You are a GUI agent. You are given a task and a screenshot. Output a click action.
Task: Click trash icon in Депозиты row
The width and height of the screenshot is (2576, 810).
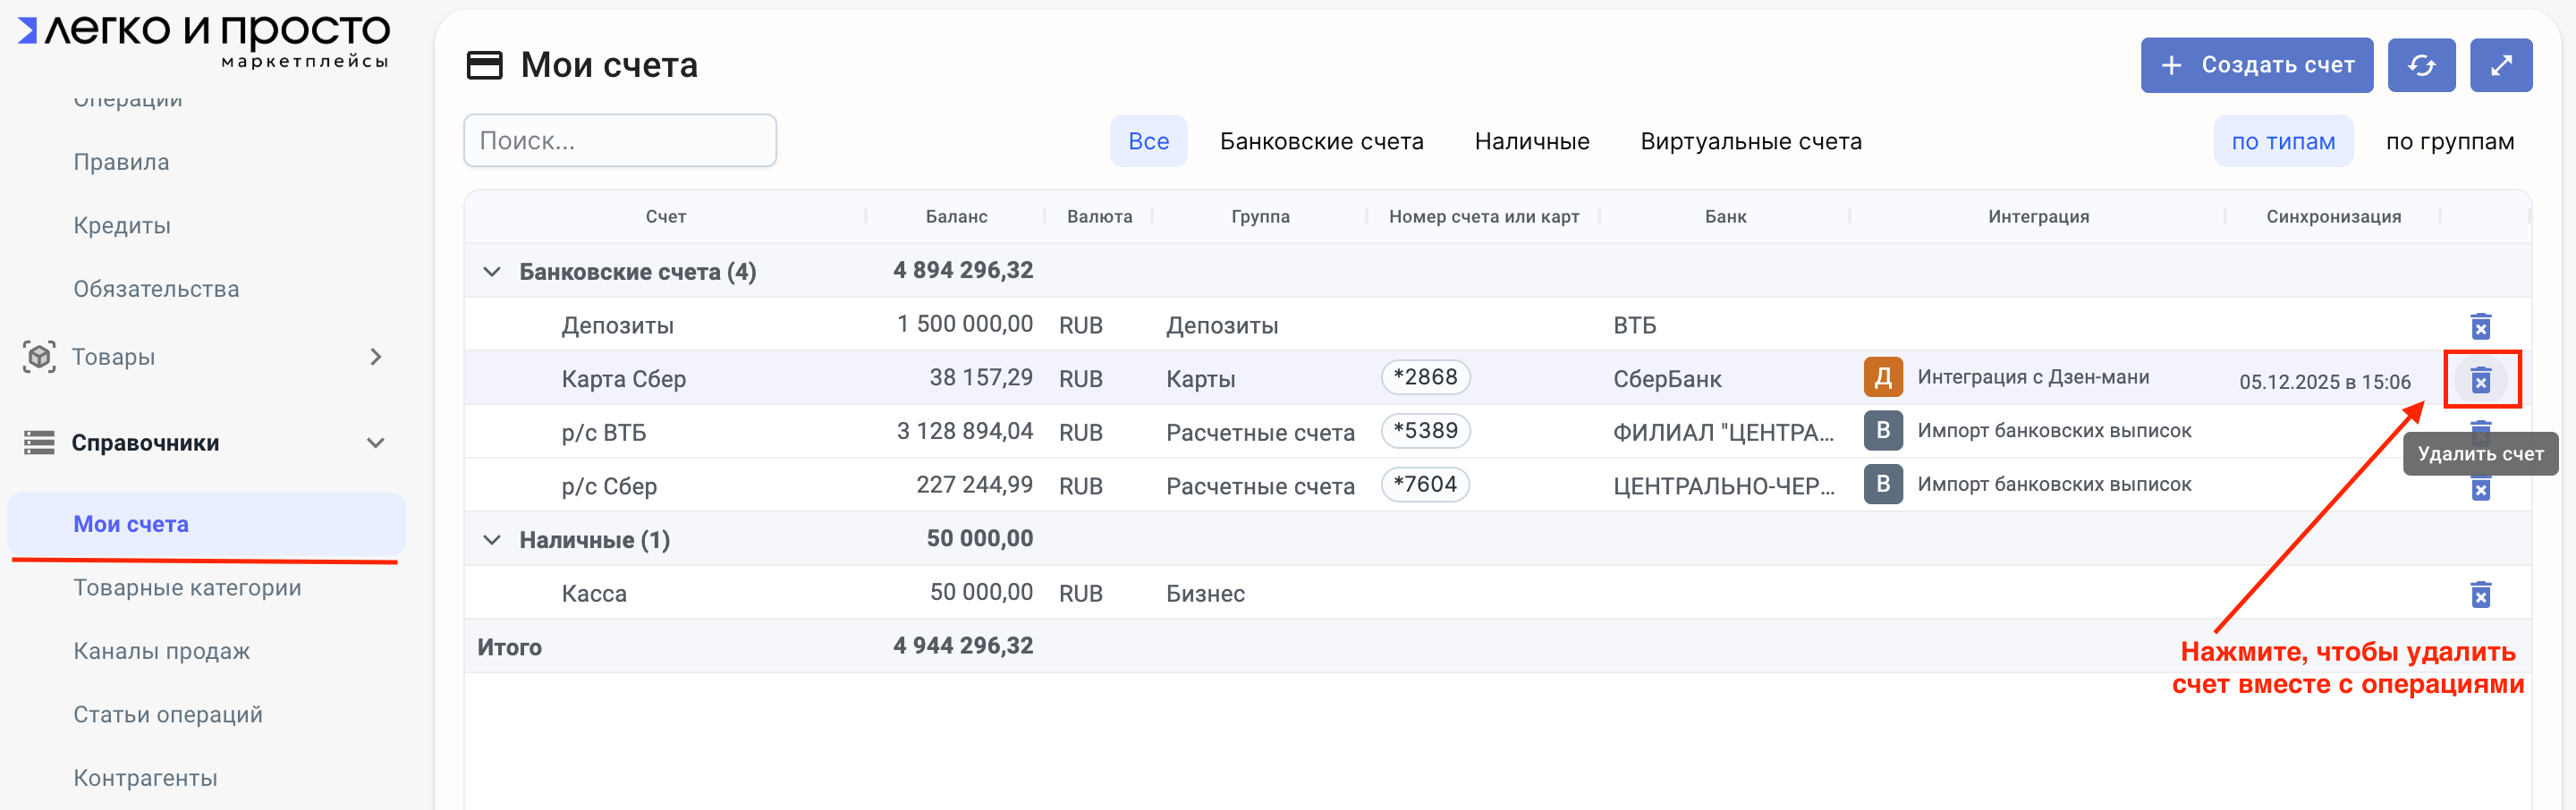point(2480,326)
